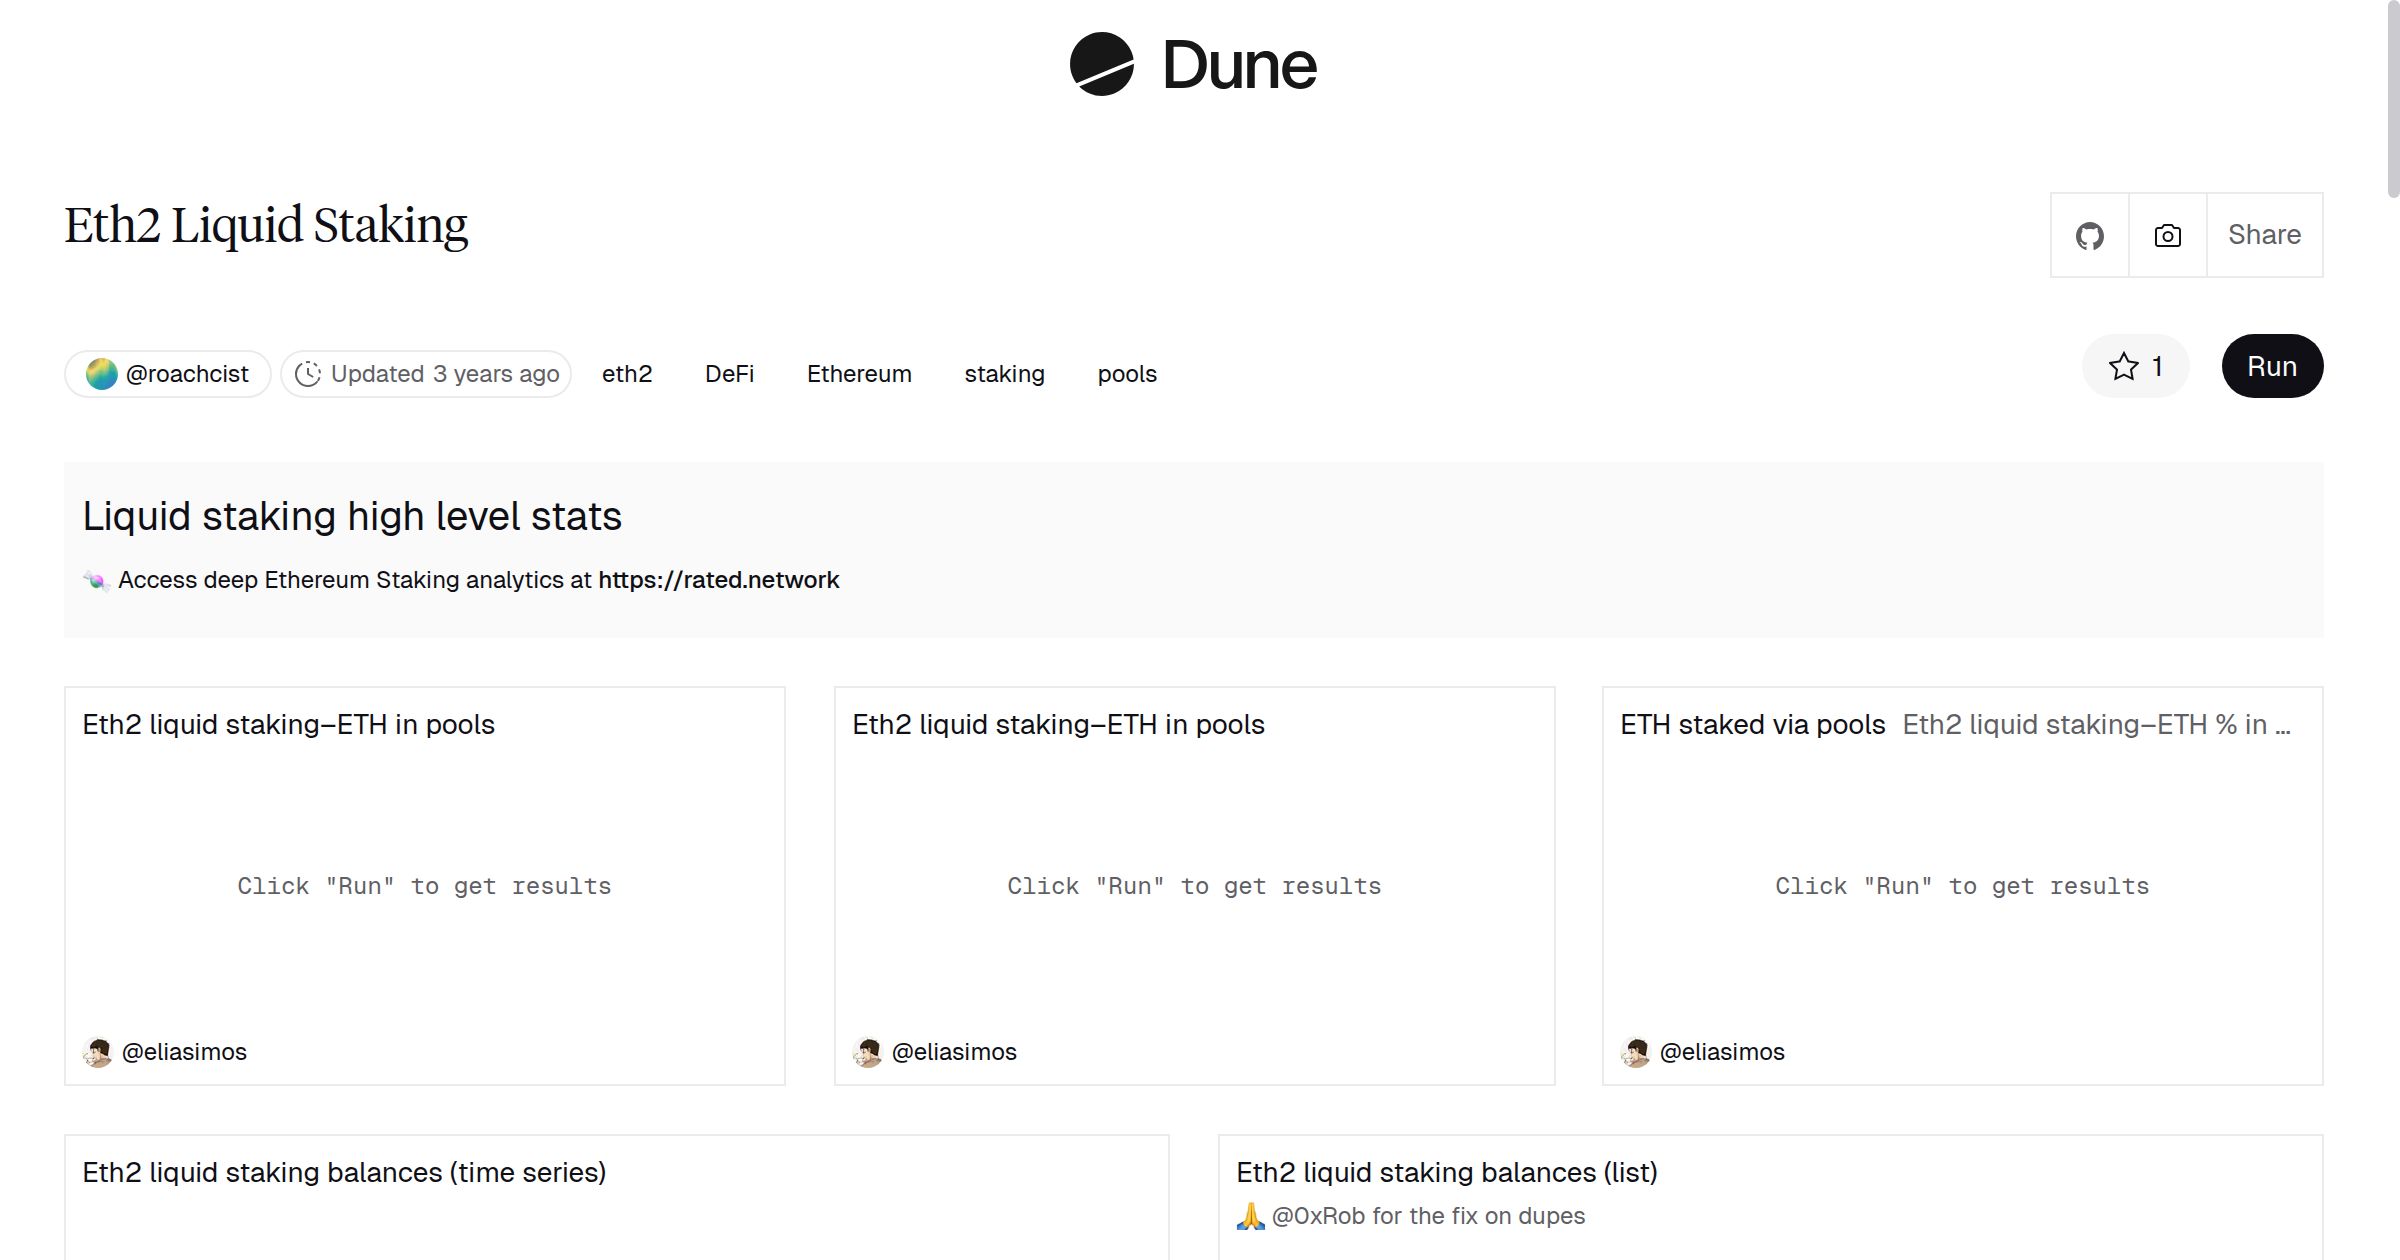2400x1260 pixels.
Task: Click the camera screenshot icon
Action: click(2166, 234)
